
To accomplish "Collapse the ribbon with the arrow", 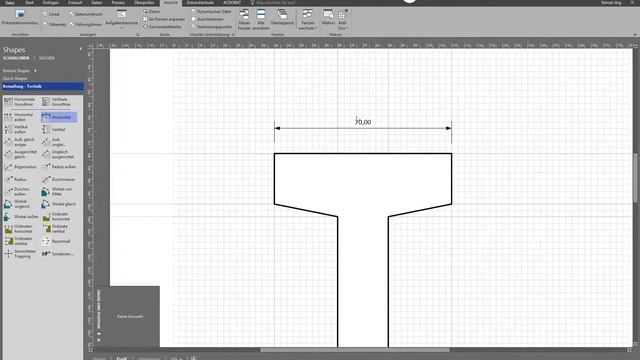I will click(635, 35).
